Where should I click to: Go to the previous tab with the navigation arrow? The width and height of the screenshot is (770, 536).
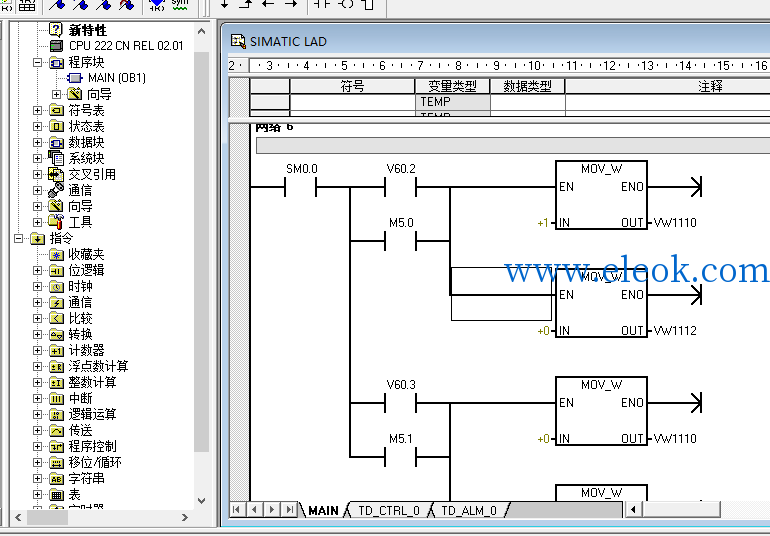(254, 509)
